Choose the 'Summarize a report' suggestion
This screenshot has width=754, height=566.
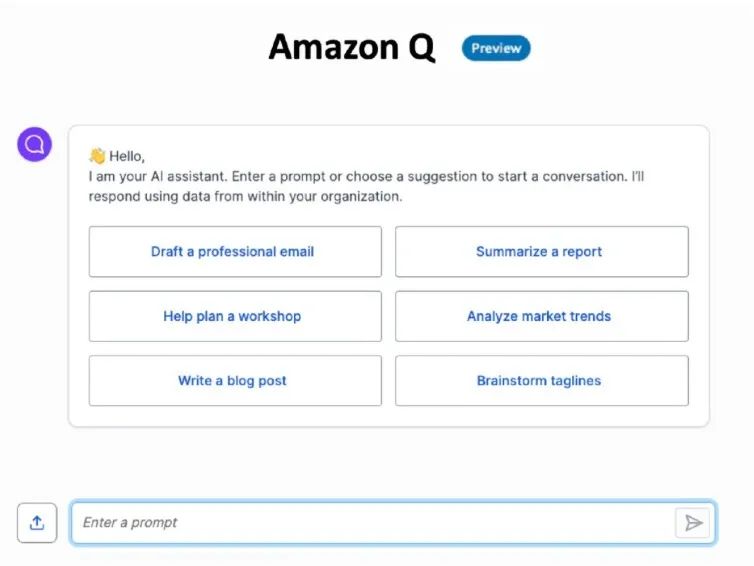(541, 252)
